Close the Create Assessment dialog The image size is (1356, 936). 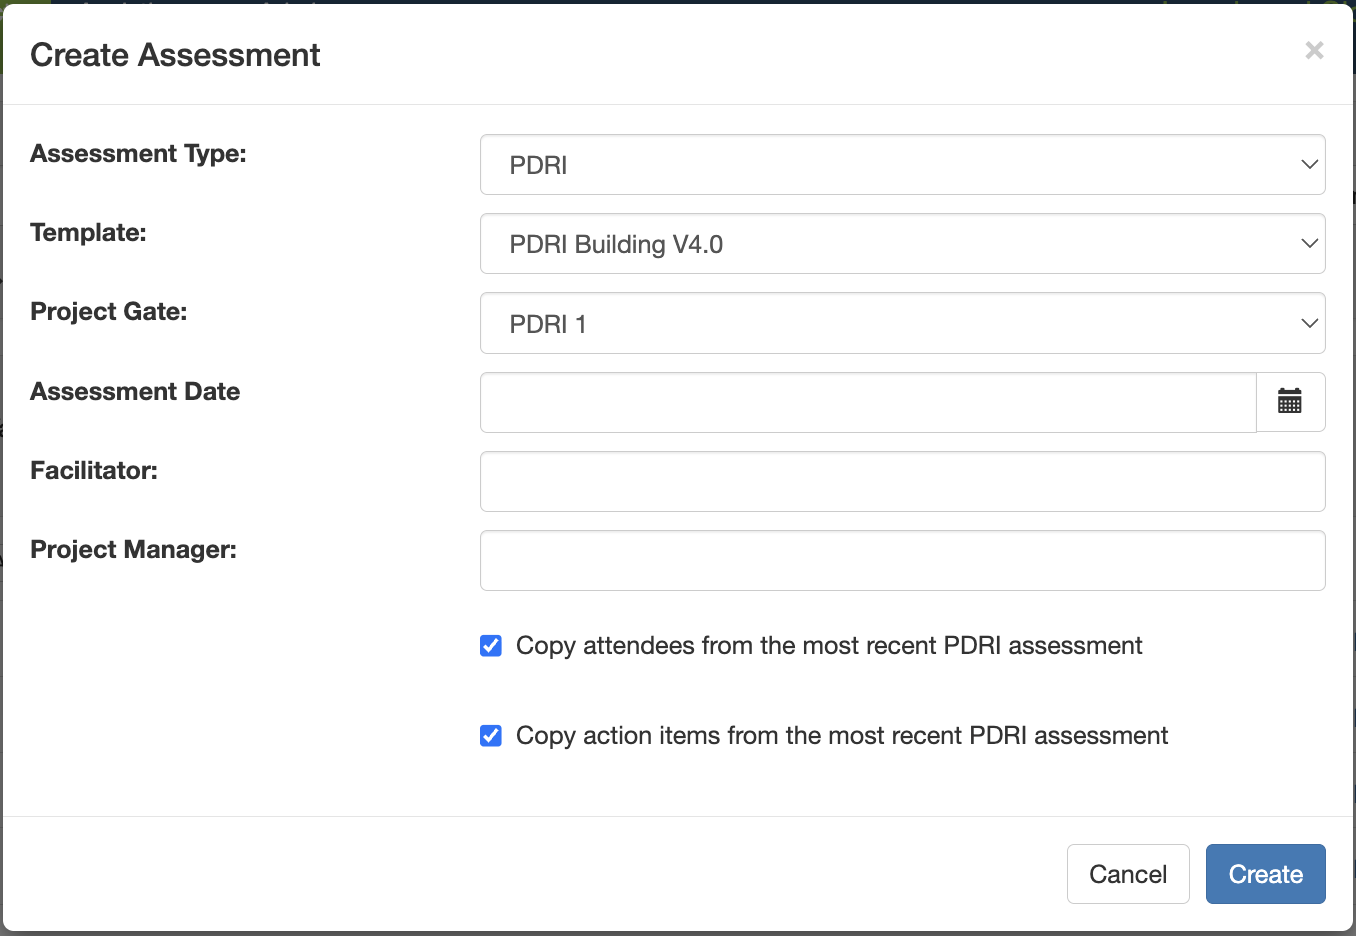point(1314,50)
